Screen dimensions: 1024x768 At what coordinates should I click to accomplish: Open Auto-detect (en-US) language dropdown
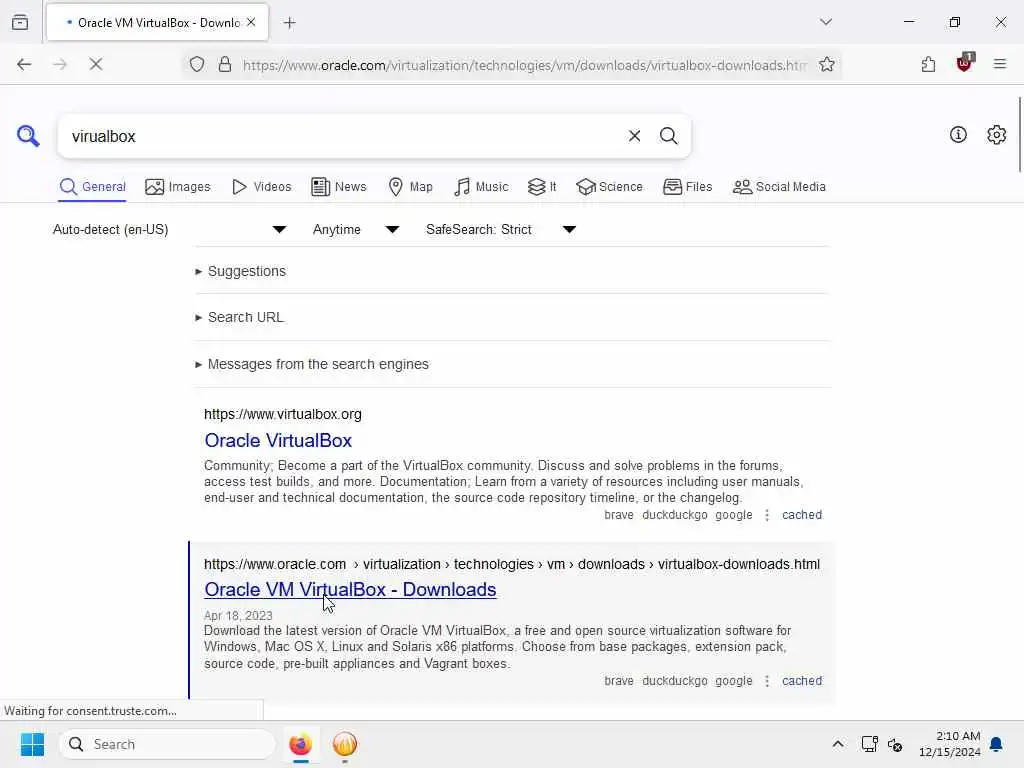[169, 229]
